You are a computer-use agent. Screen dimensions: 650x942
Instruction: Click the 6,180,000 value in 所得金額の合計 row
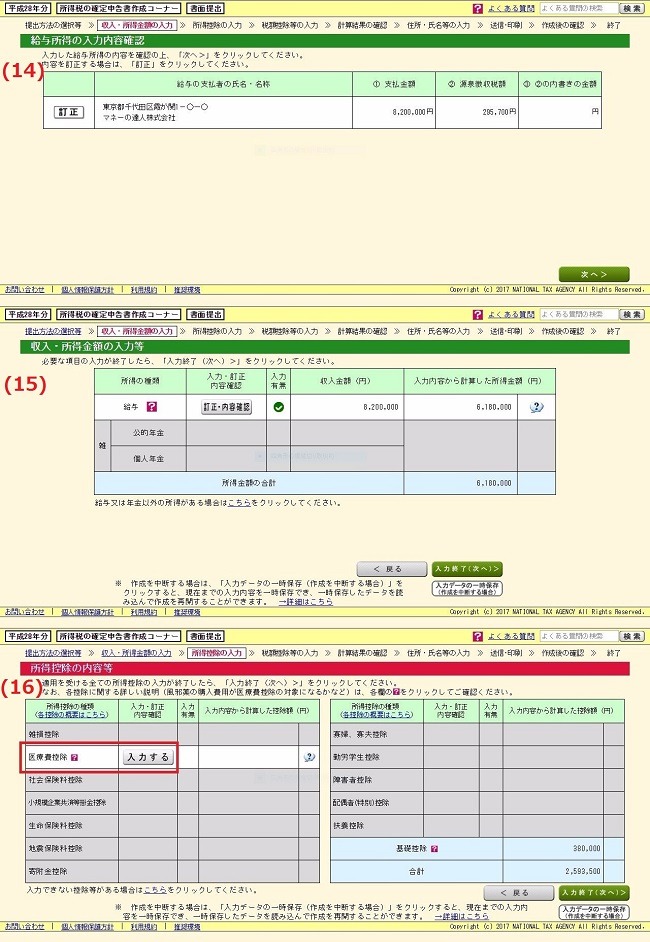(x=494, y=483)
